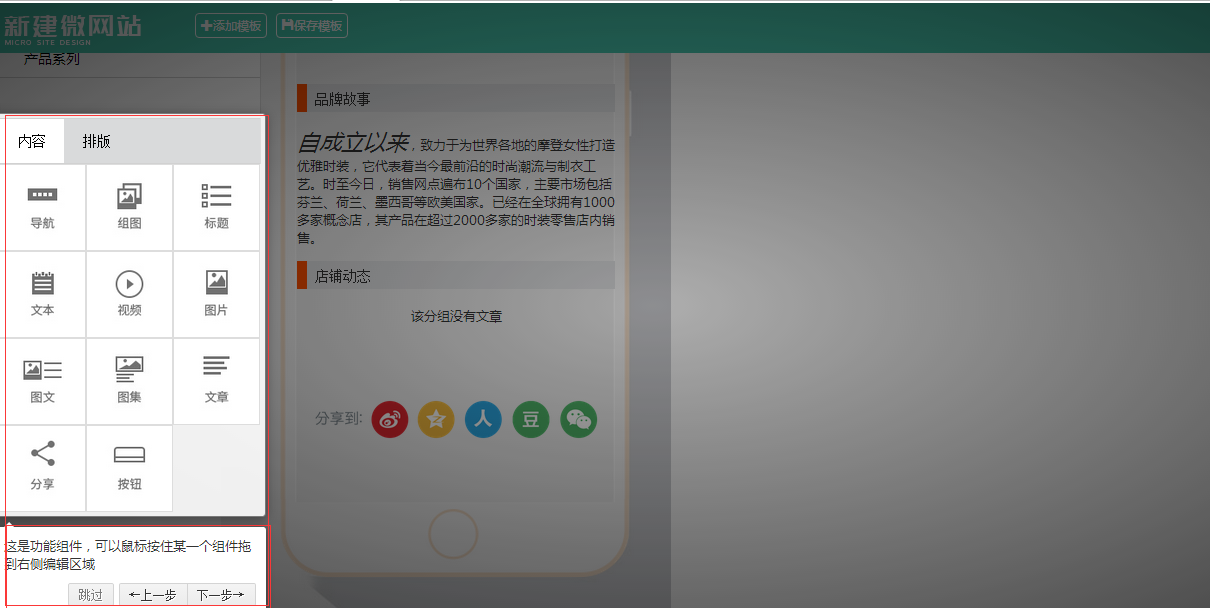Select the 文本 text component
This screenshot has height=608, width=1210.
43,295
